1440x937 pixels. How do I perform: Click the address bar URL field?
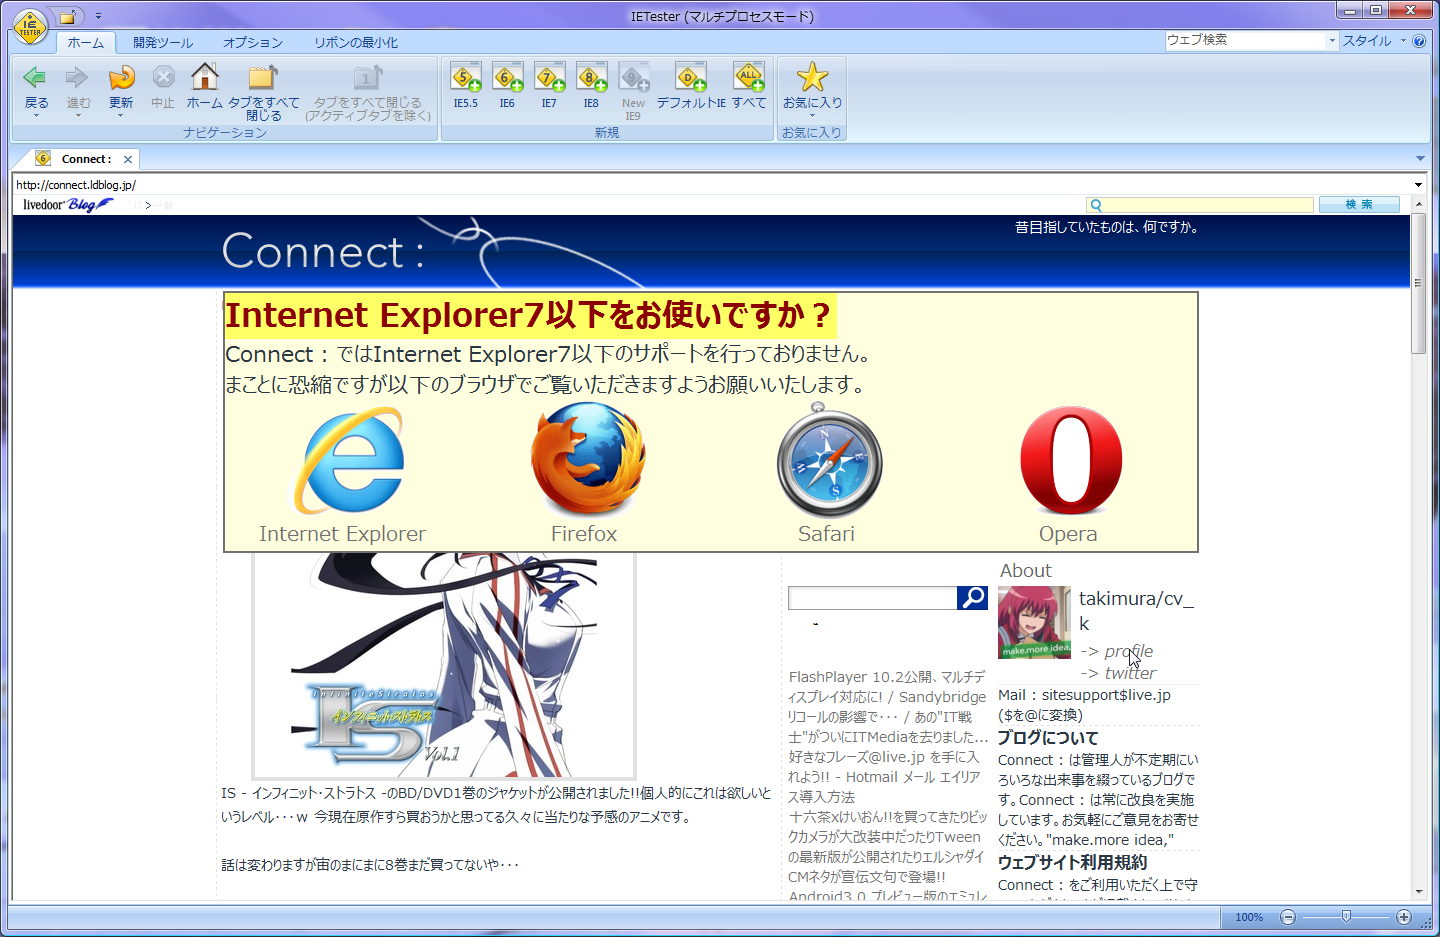point(710,185)
